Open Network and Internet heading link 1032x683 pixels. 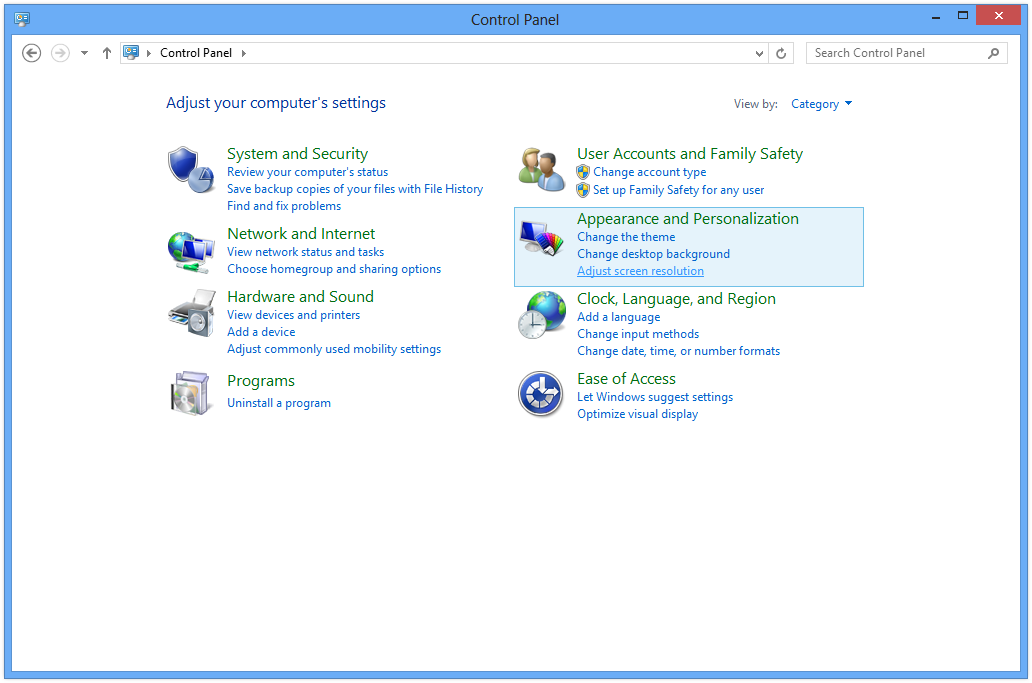301,234
